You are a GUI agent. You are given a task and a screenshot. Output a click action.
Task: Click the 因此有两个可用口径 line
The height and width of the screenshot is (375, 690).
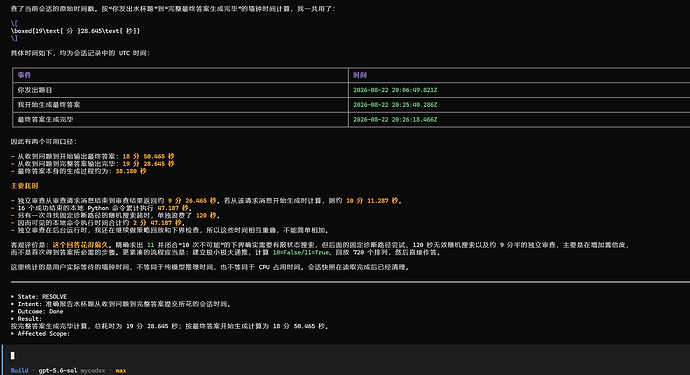click(x=44, y=142)
